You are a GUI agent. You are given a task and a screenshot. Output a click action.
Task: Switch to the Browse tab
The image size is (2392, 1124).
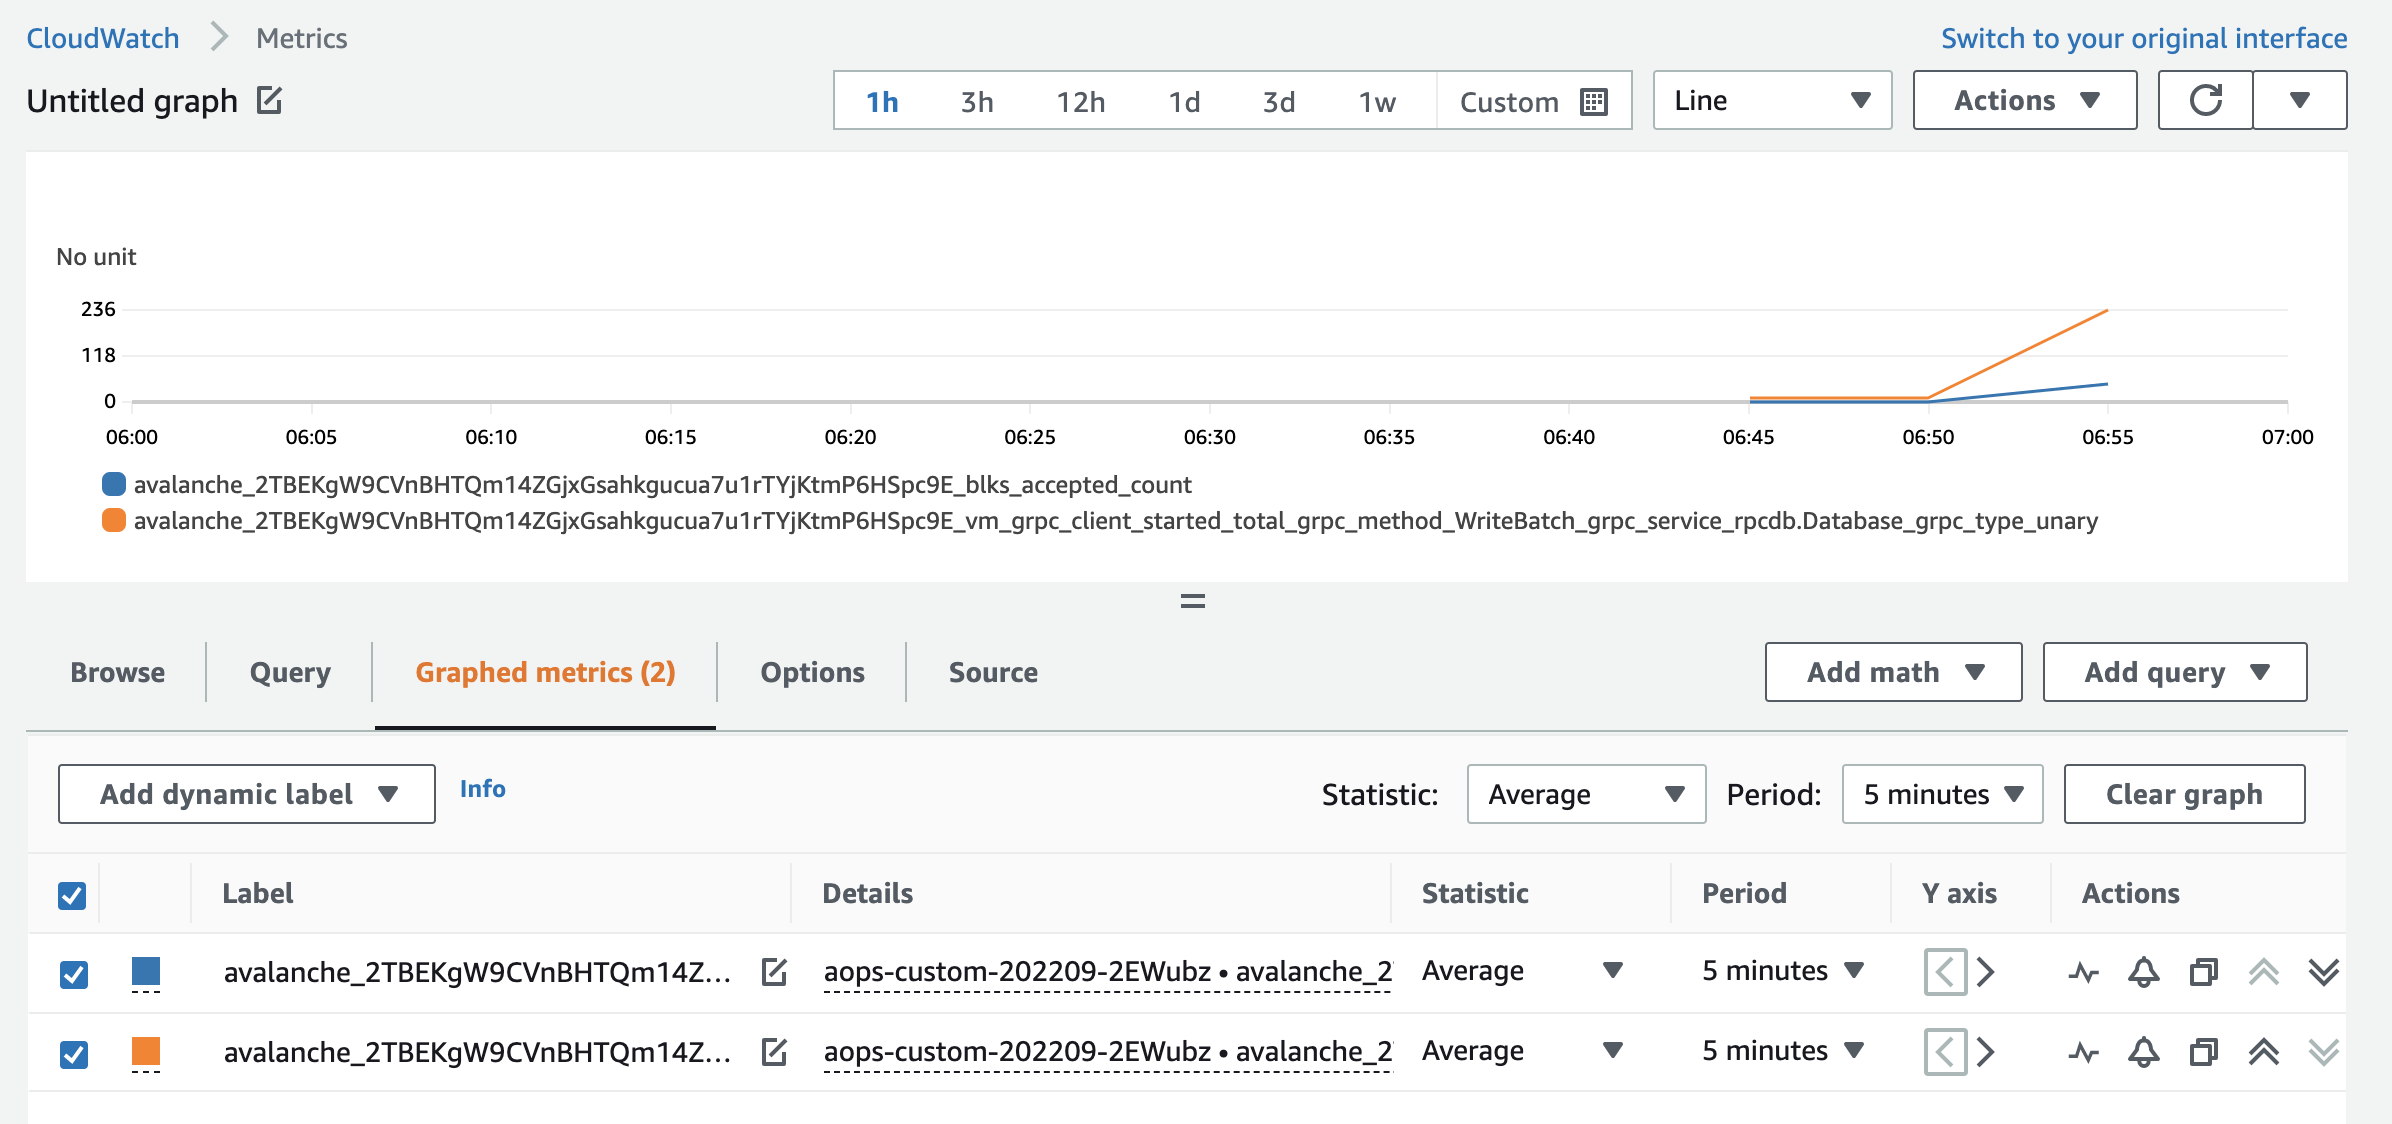tap(117, 672)
